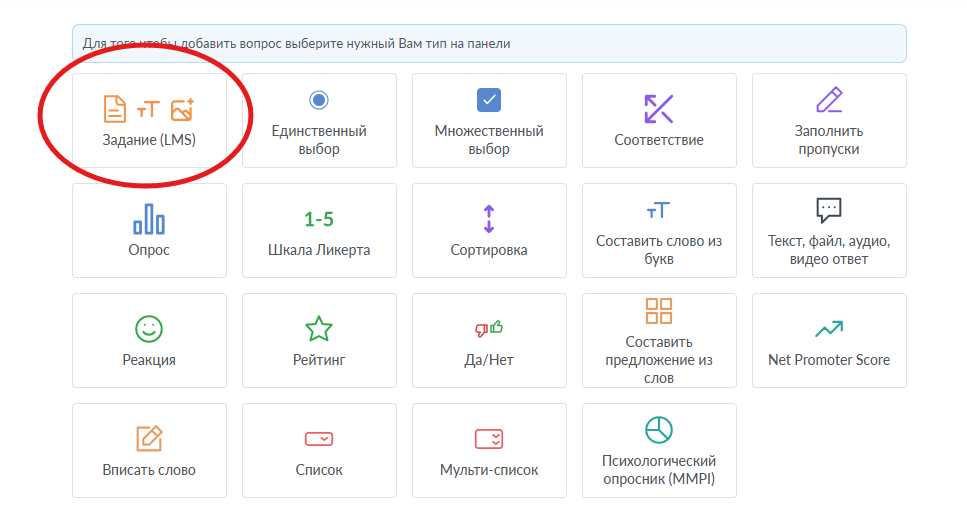Image resolution: width=967 pixels, height=512 pixels.
Task: Click the 1-5 Likert scale icon
Action: tap(319, 219)
